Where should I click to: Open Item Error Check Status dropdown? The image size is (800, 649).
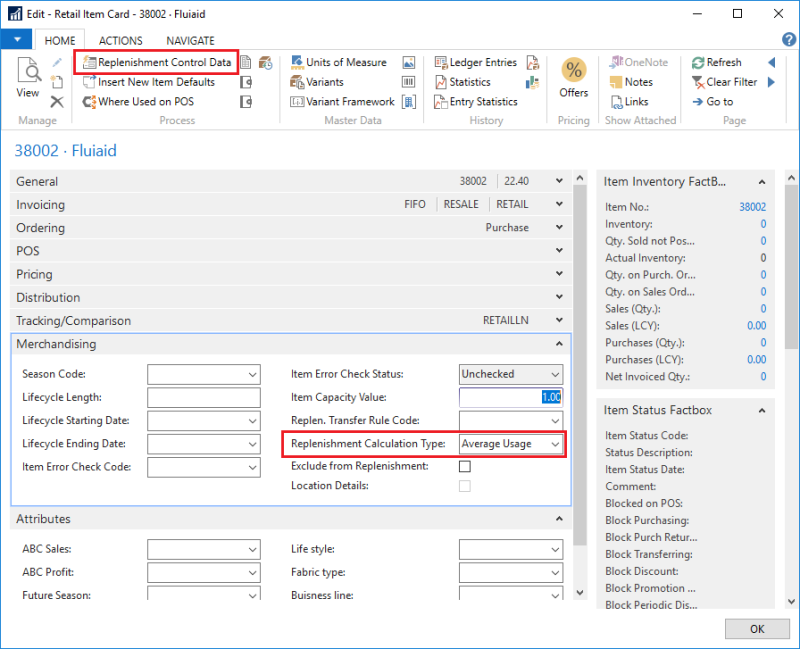pyautogui.click(x=555, y=374)
